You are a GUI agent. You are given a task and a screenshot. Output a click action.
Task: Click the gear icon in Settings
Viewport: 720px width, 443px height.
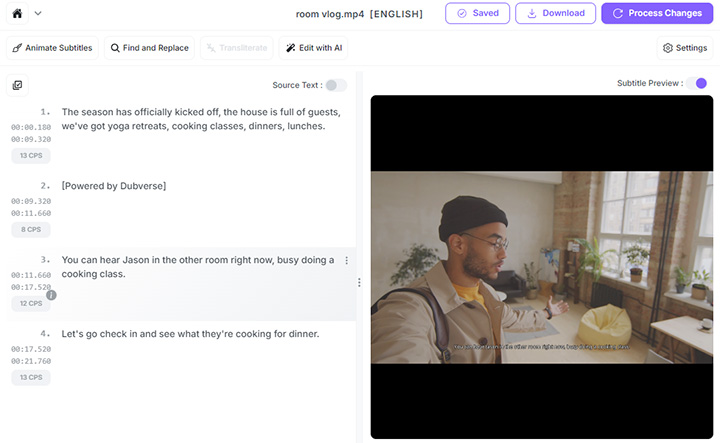(x=668, y=48)
